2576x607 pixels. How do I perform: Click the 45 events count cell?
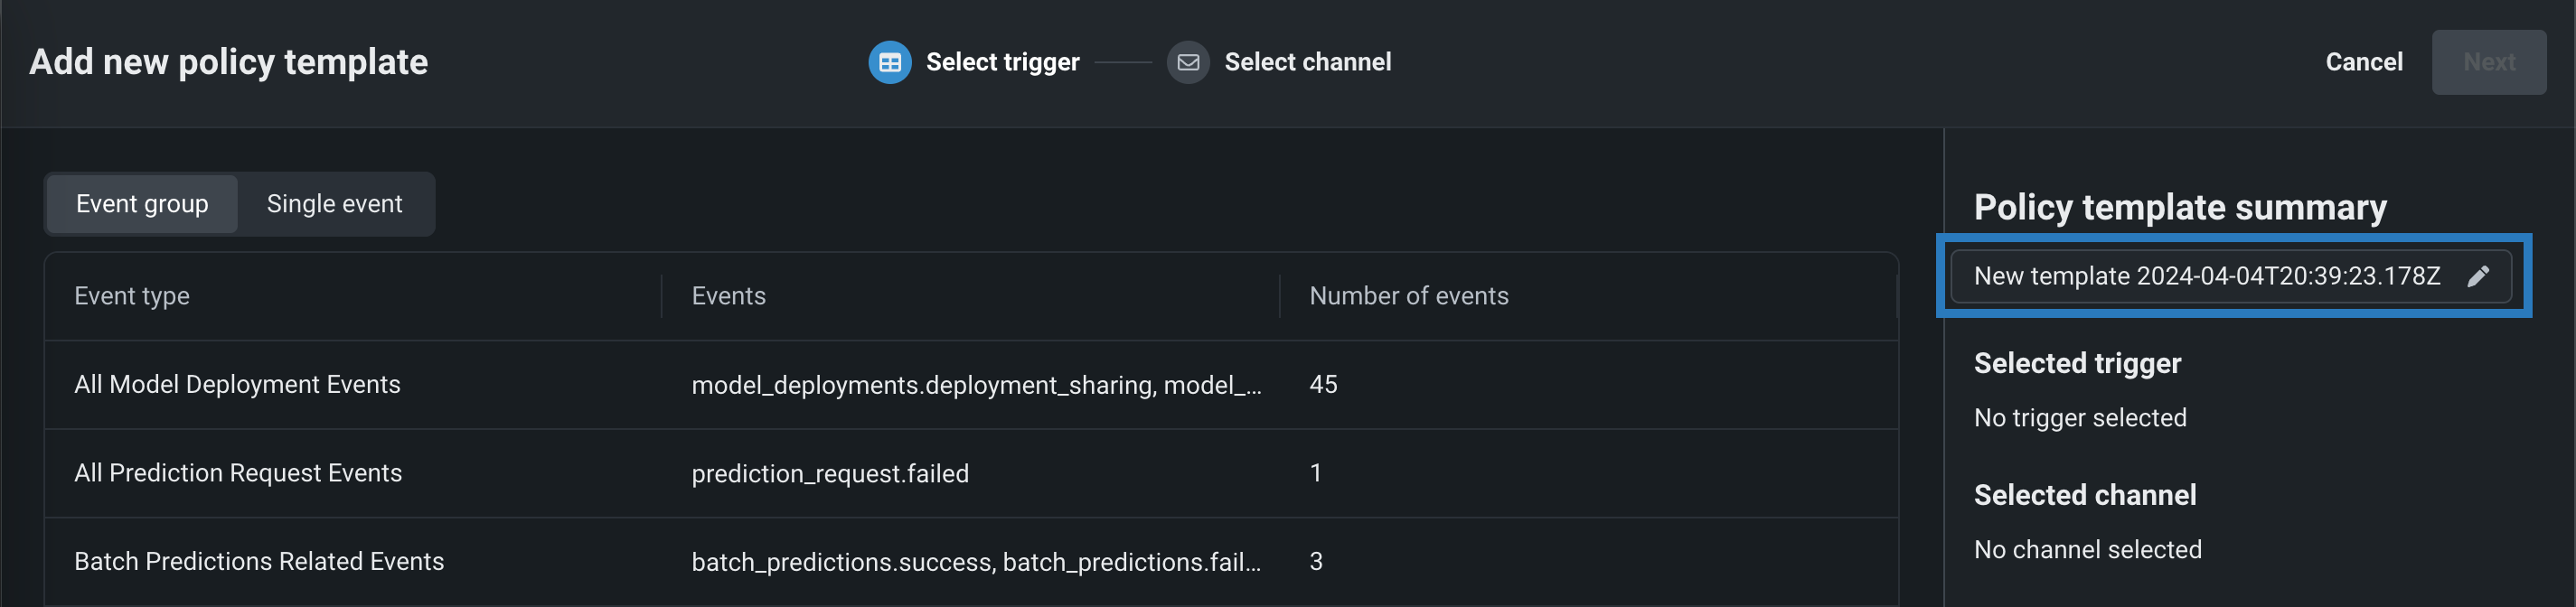[1323, 385]
